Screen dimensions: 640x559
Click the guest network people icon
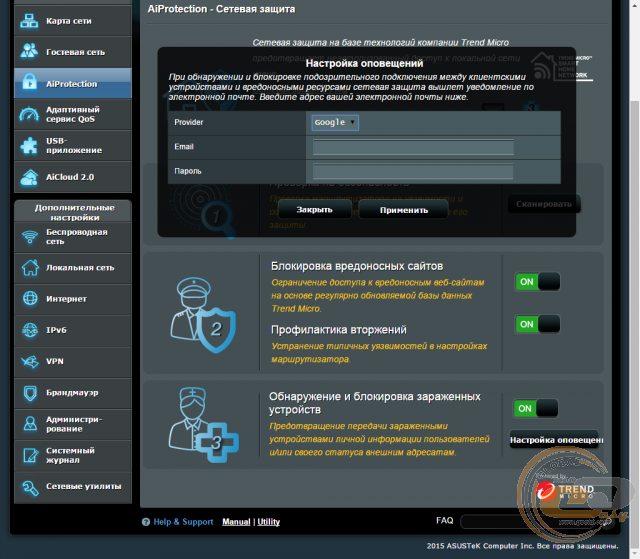[x=29, y=51]
